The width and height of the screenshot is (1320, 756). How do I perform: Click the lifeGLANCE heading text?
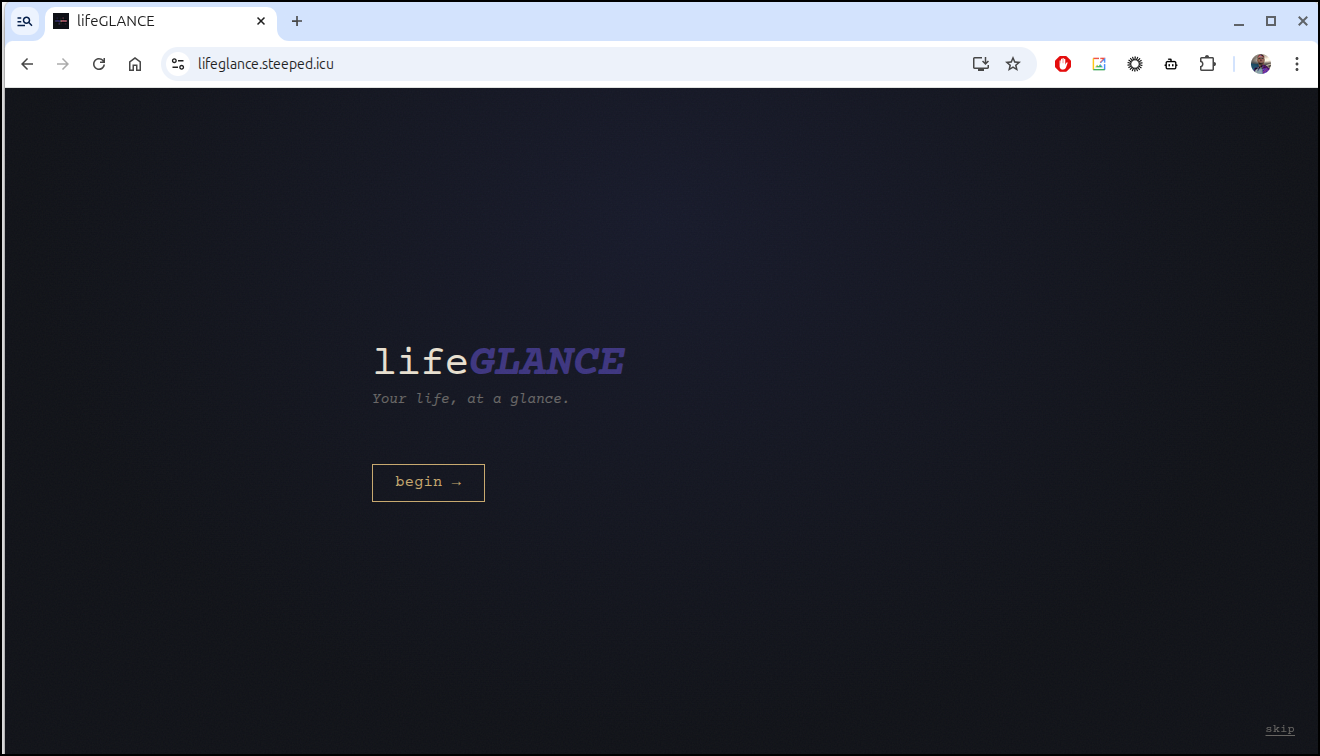click(x=499, y=362)
